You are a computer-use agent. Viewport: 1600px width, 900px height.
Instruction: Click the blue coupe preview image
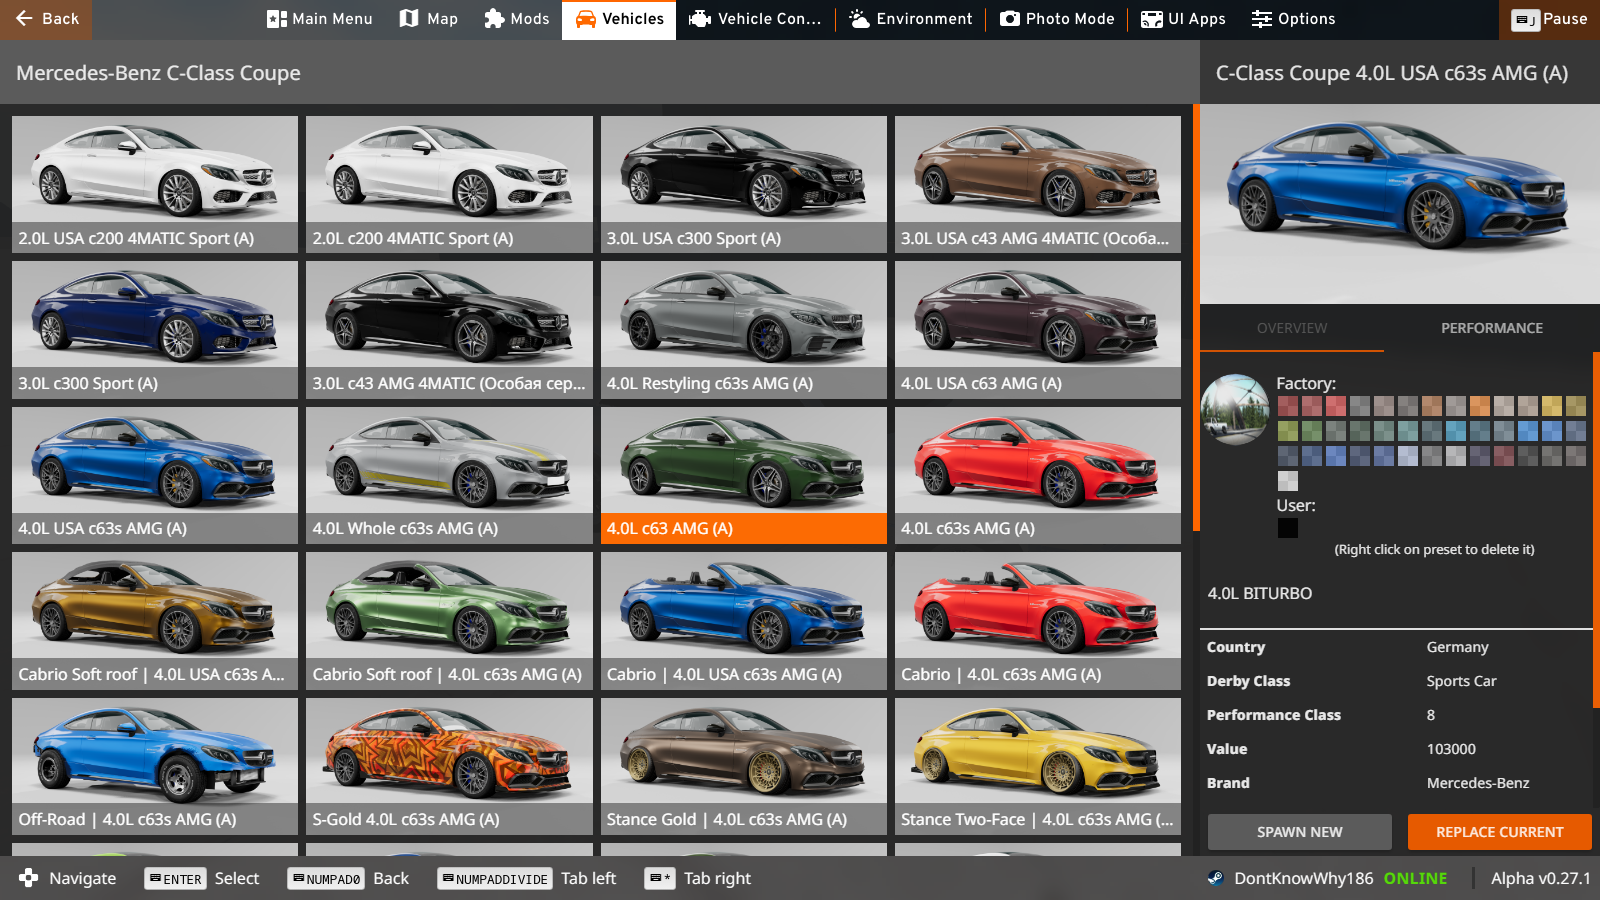tap(1400, 204)
